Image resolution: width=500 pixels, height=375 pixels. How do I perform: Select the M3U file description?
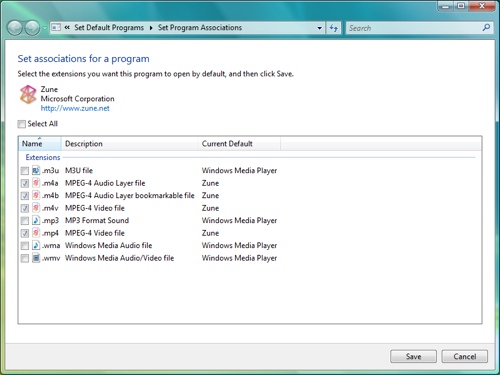point(79,170)
